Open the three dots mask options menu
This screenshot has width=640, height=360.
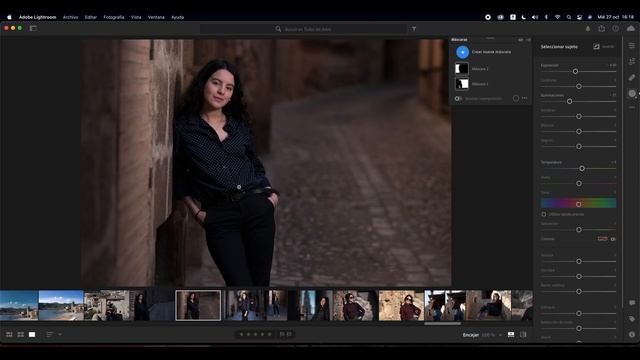[x=524, y=98]
